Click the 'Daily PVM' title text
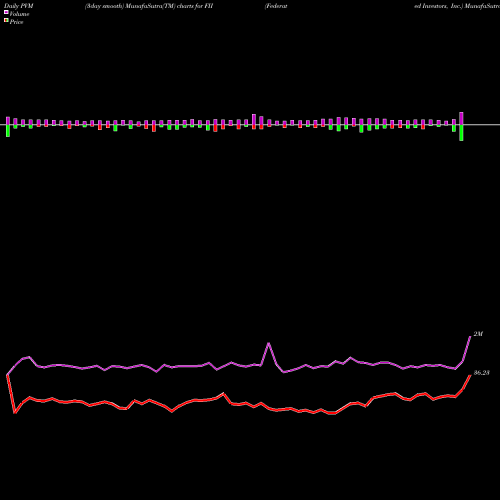 19,6
